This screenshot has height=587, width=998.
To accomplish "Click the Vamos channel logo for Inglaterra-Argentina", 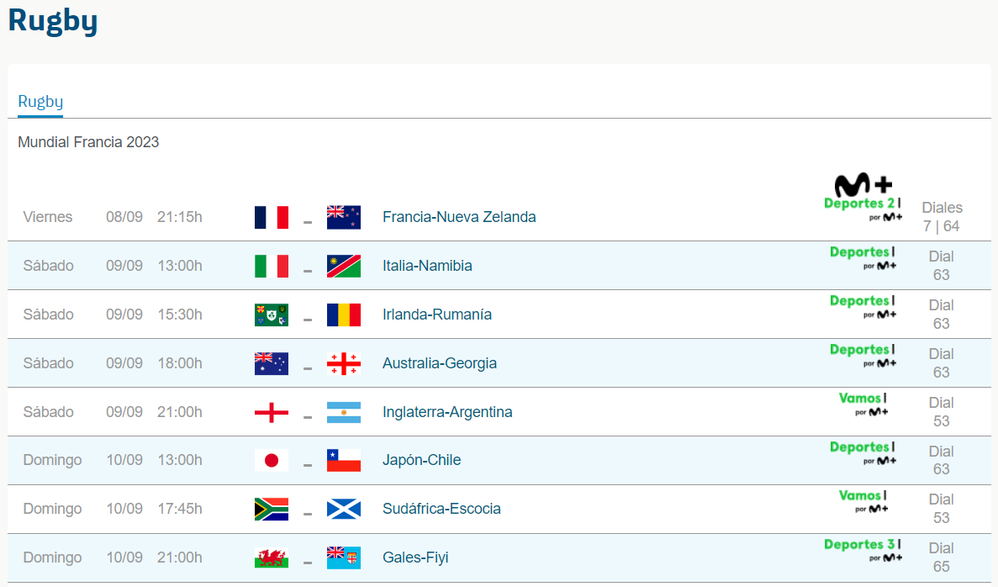I will coord(862,404).
